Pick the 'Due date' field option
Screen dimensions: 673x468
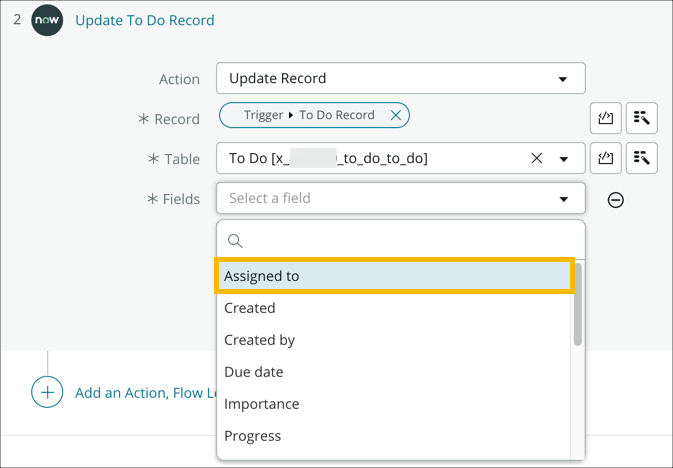[x=254, y=372]
